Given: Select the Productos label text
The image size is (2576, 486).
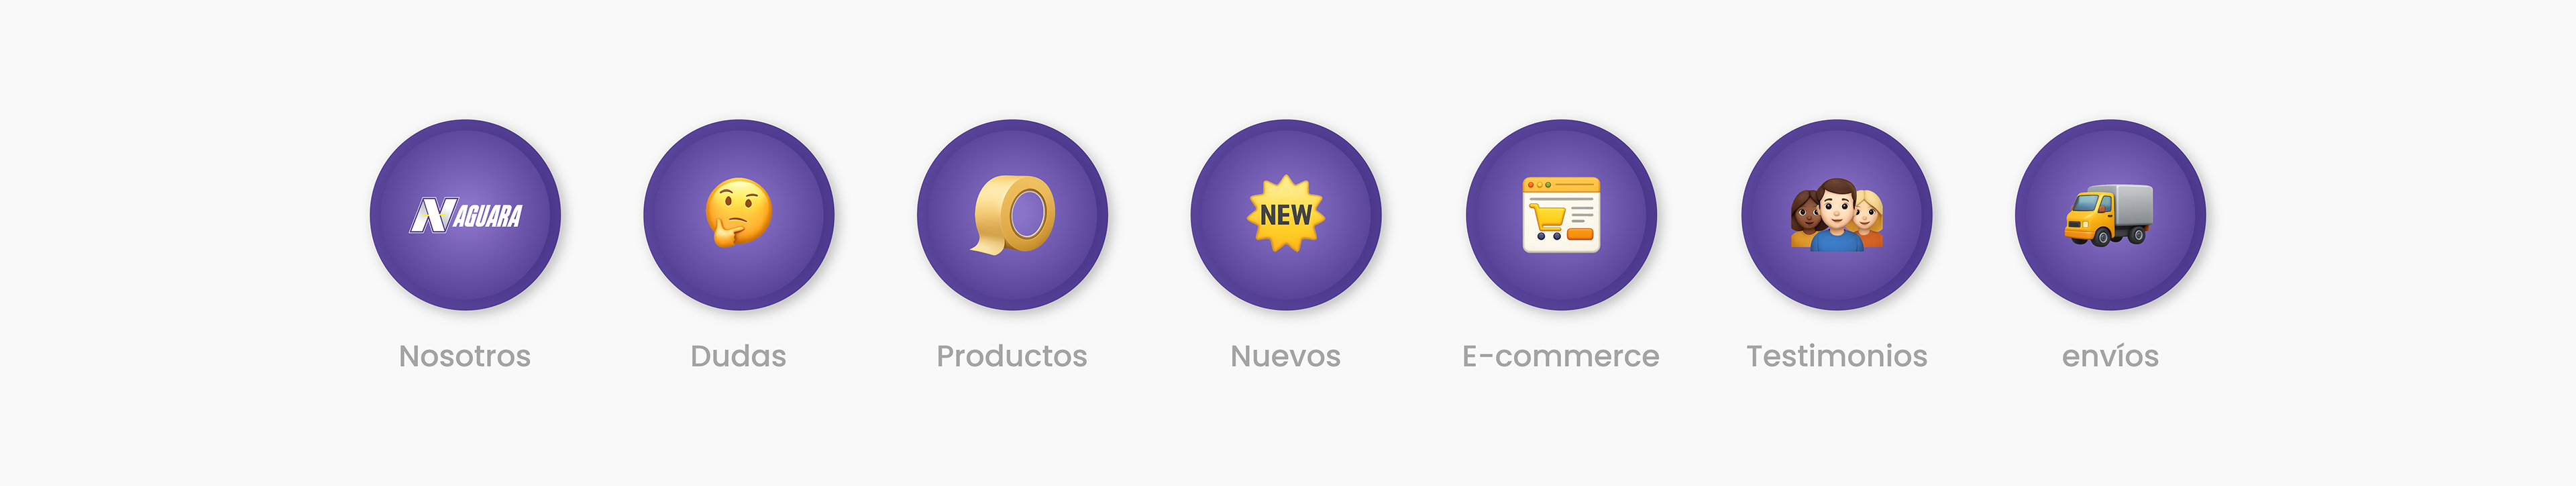Looking at the screenshot, I should [1012, 356].
